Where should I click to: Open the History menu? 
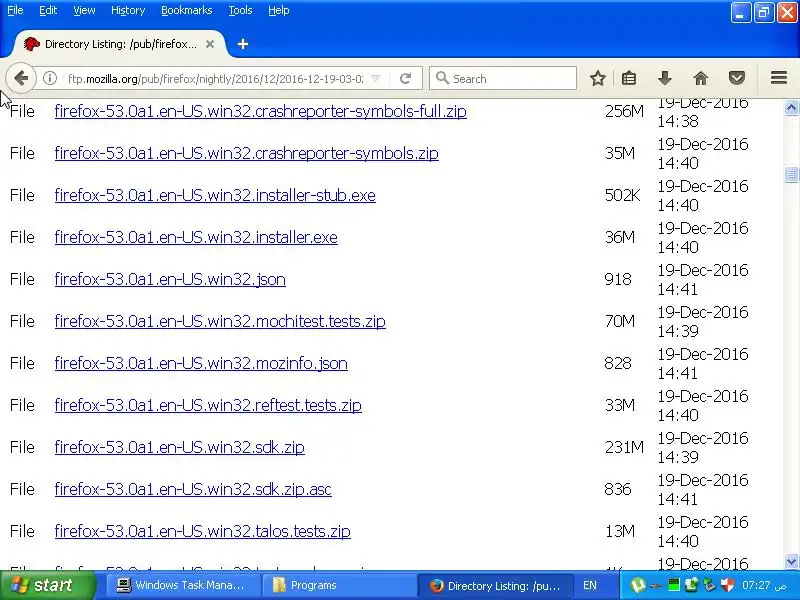128,10
